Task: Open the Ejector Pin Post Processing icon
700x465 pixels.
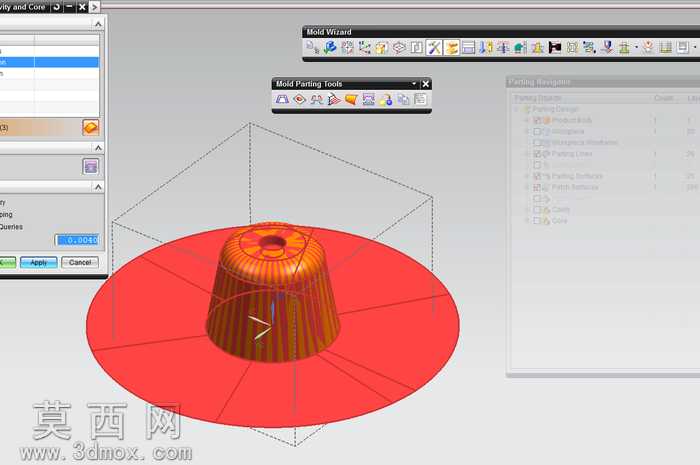Action: tap(502, 47)
